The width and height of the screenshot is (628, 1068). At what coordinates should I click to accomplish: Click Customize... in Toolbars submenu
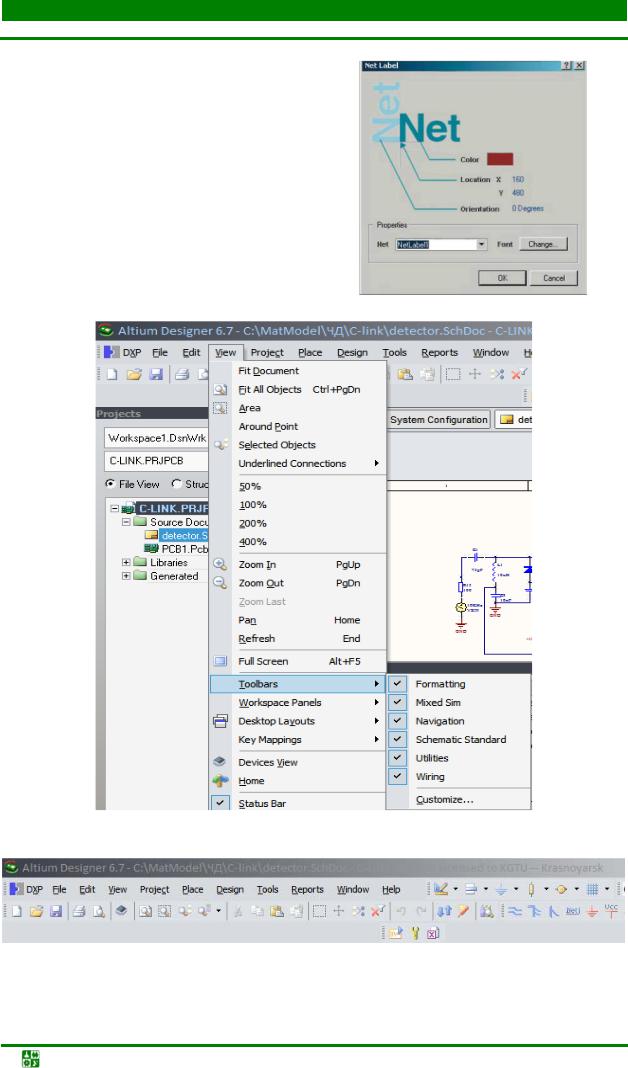click(x=444, y=800)
